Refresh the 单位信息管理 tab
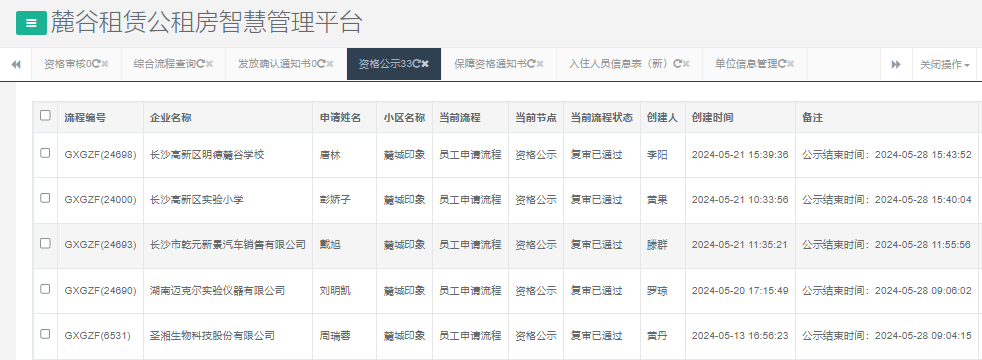 click(x=782, y=64)
